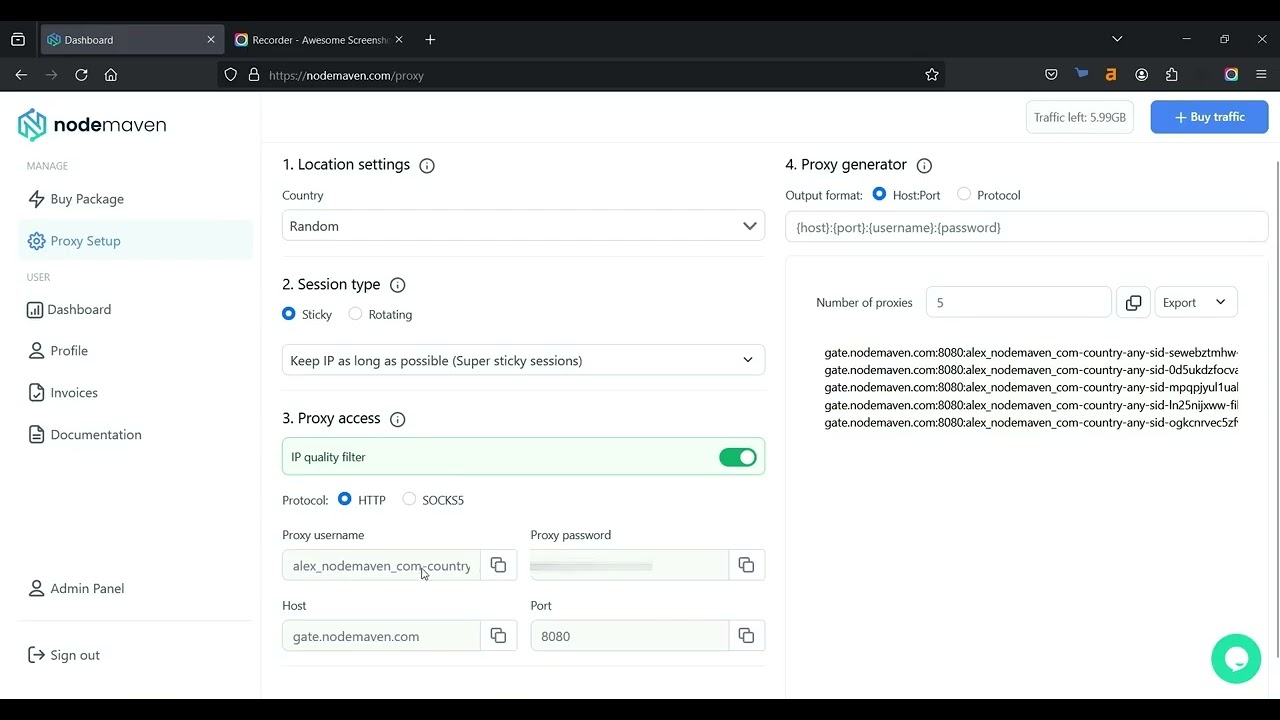
Task: Copy the proxy username to clipboard
Action: pyautogui.click(x=498, y=565)
